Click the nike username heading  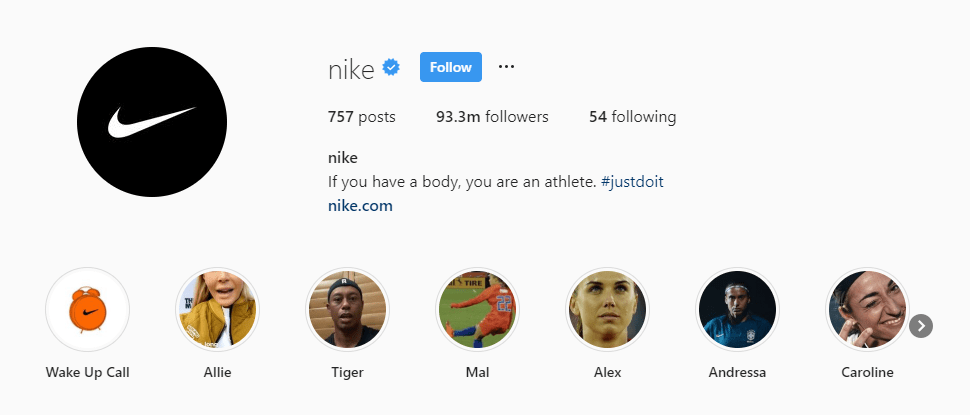click(351, 69)
